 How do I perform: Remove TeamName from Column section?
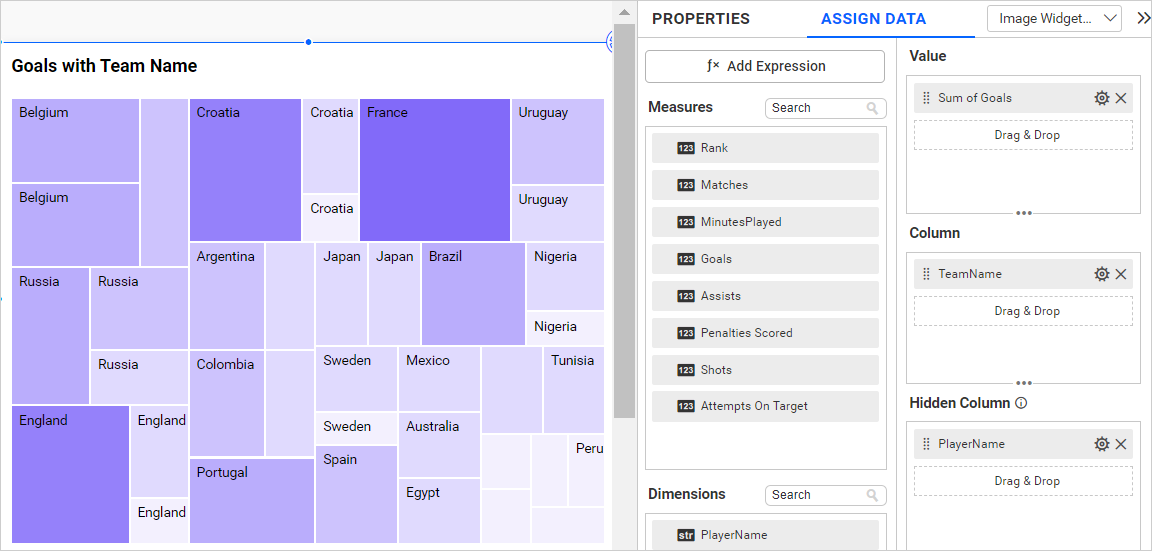tap(1121, 274)
